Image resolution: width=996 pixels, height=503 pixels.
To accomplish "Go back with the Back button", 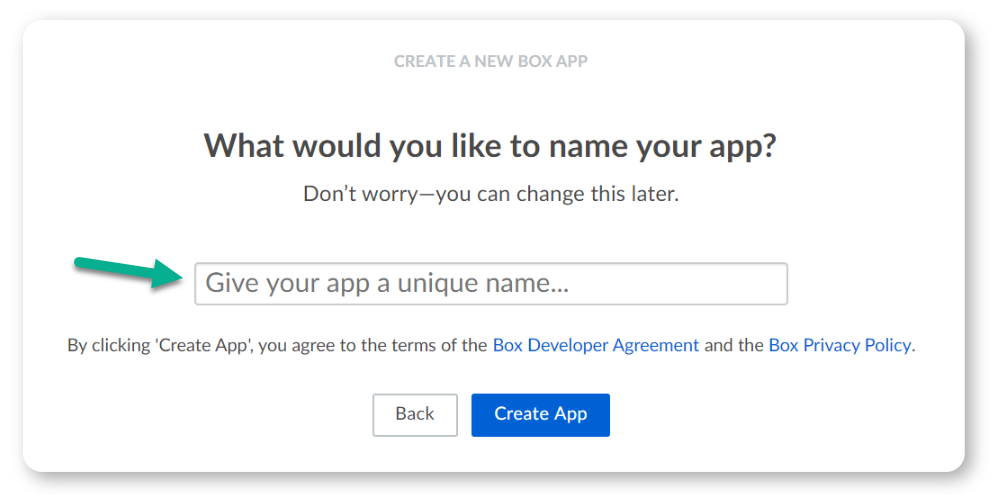I will coord(415,415).
